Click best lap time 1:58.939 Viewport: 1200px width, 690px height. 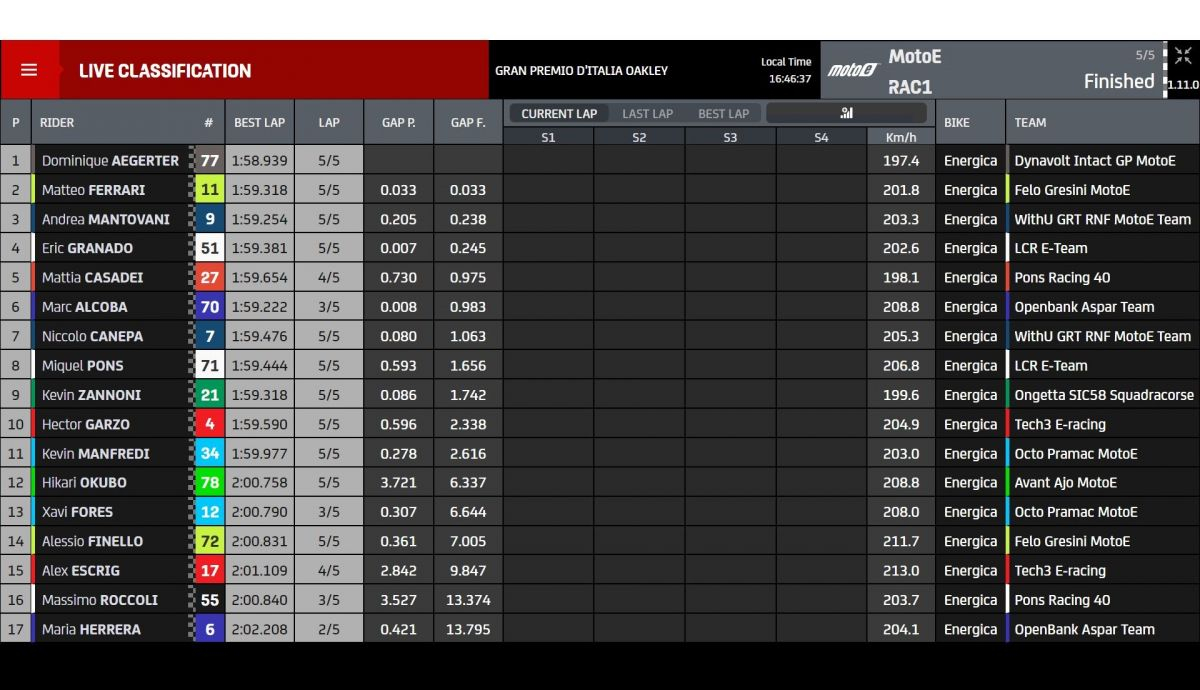coord(259,160)
